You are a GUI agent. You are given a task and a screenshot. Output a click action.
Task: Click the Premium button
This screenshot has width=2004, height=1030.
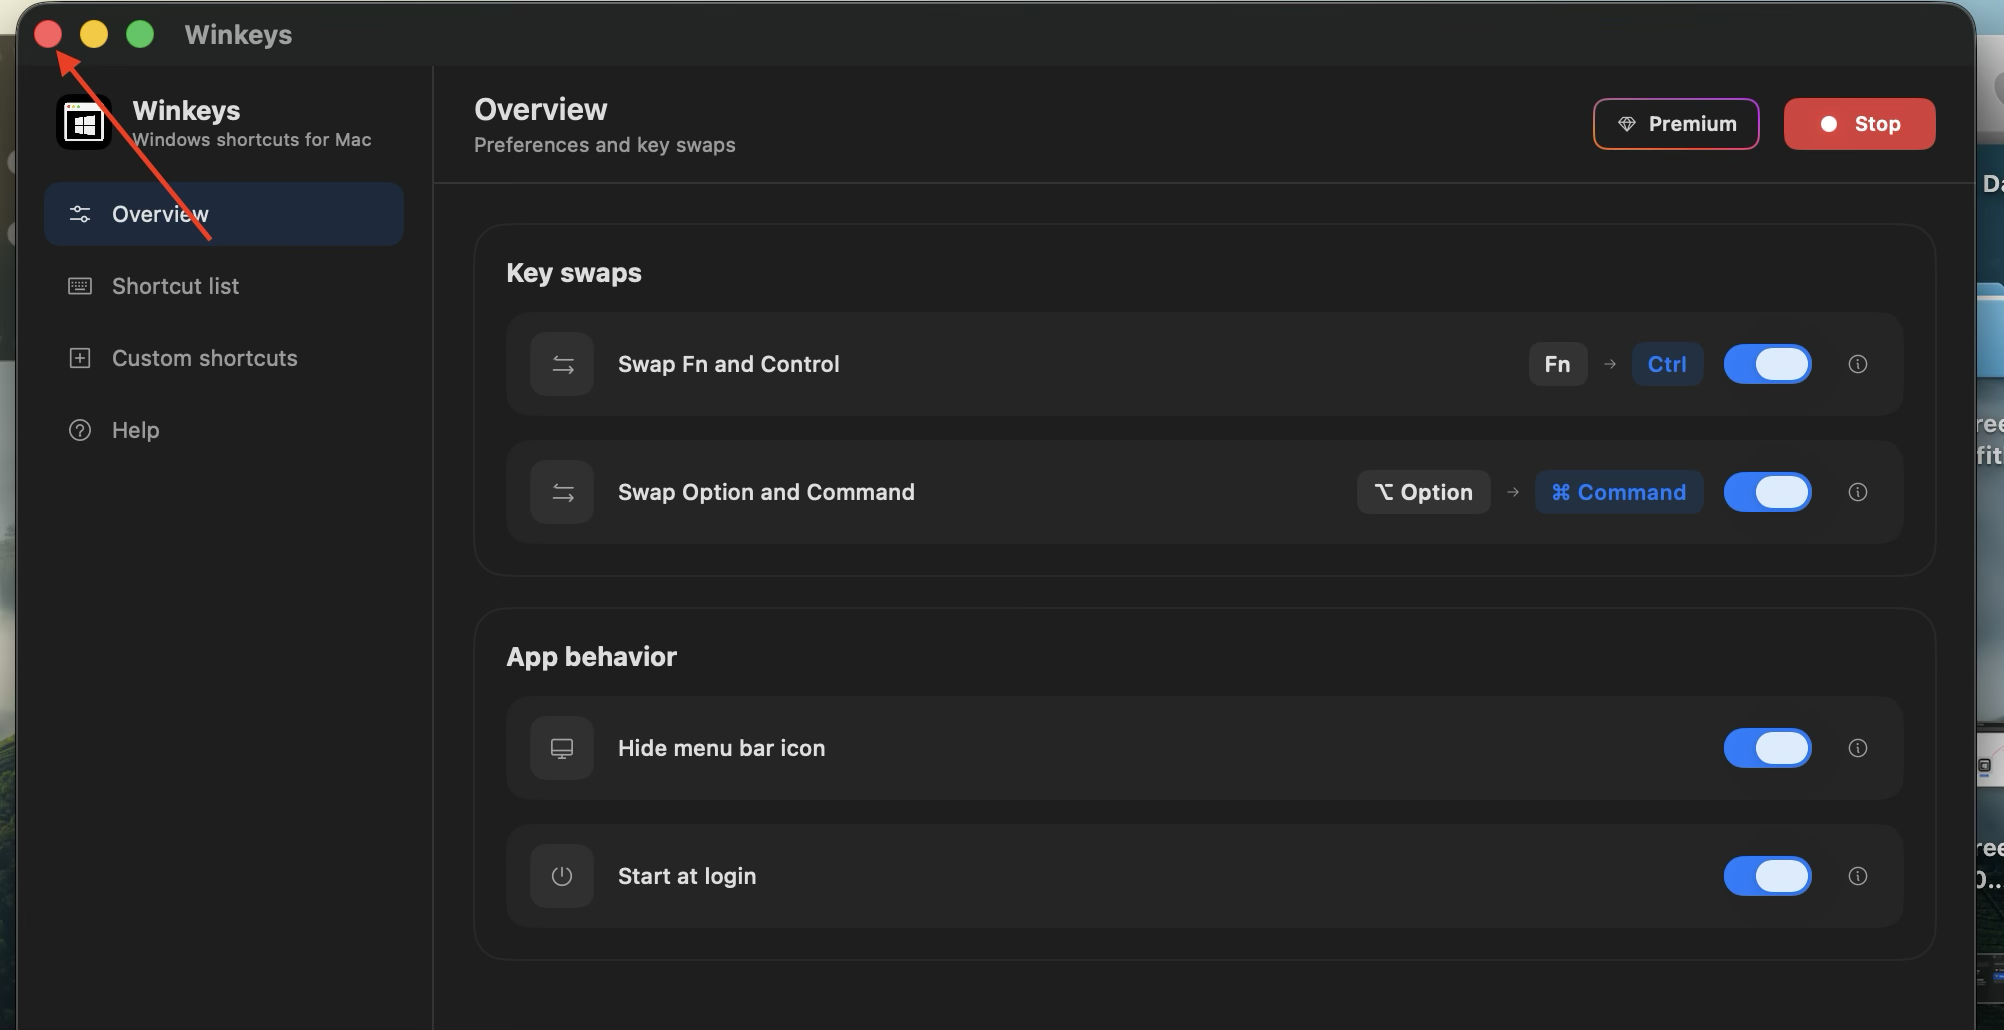tap(1676, 124)
